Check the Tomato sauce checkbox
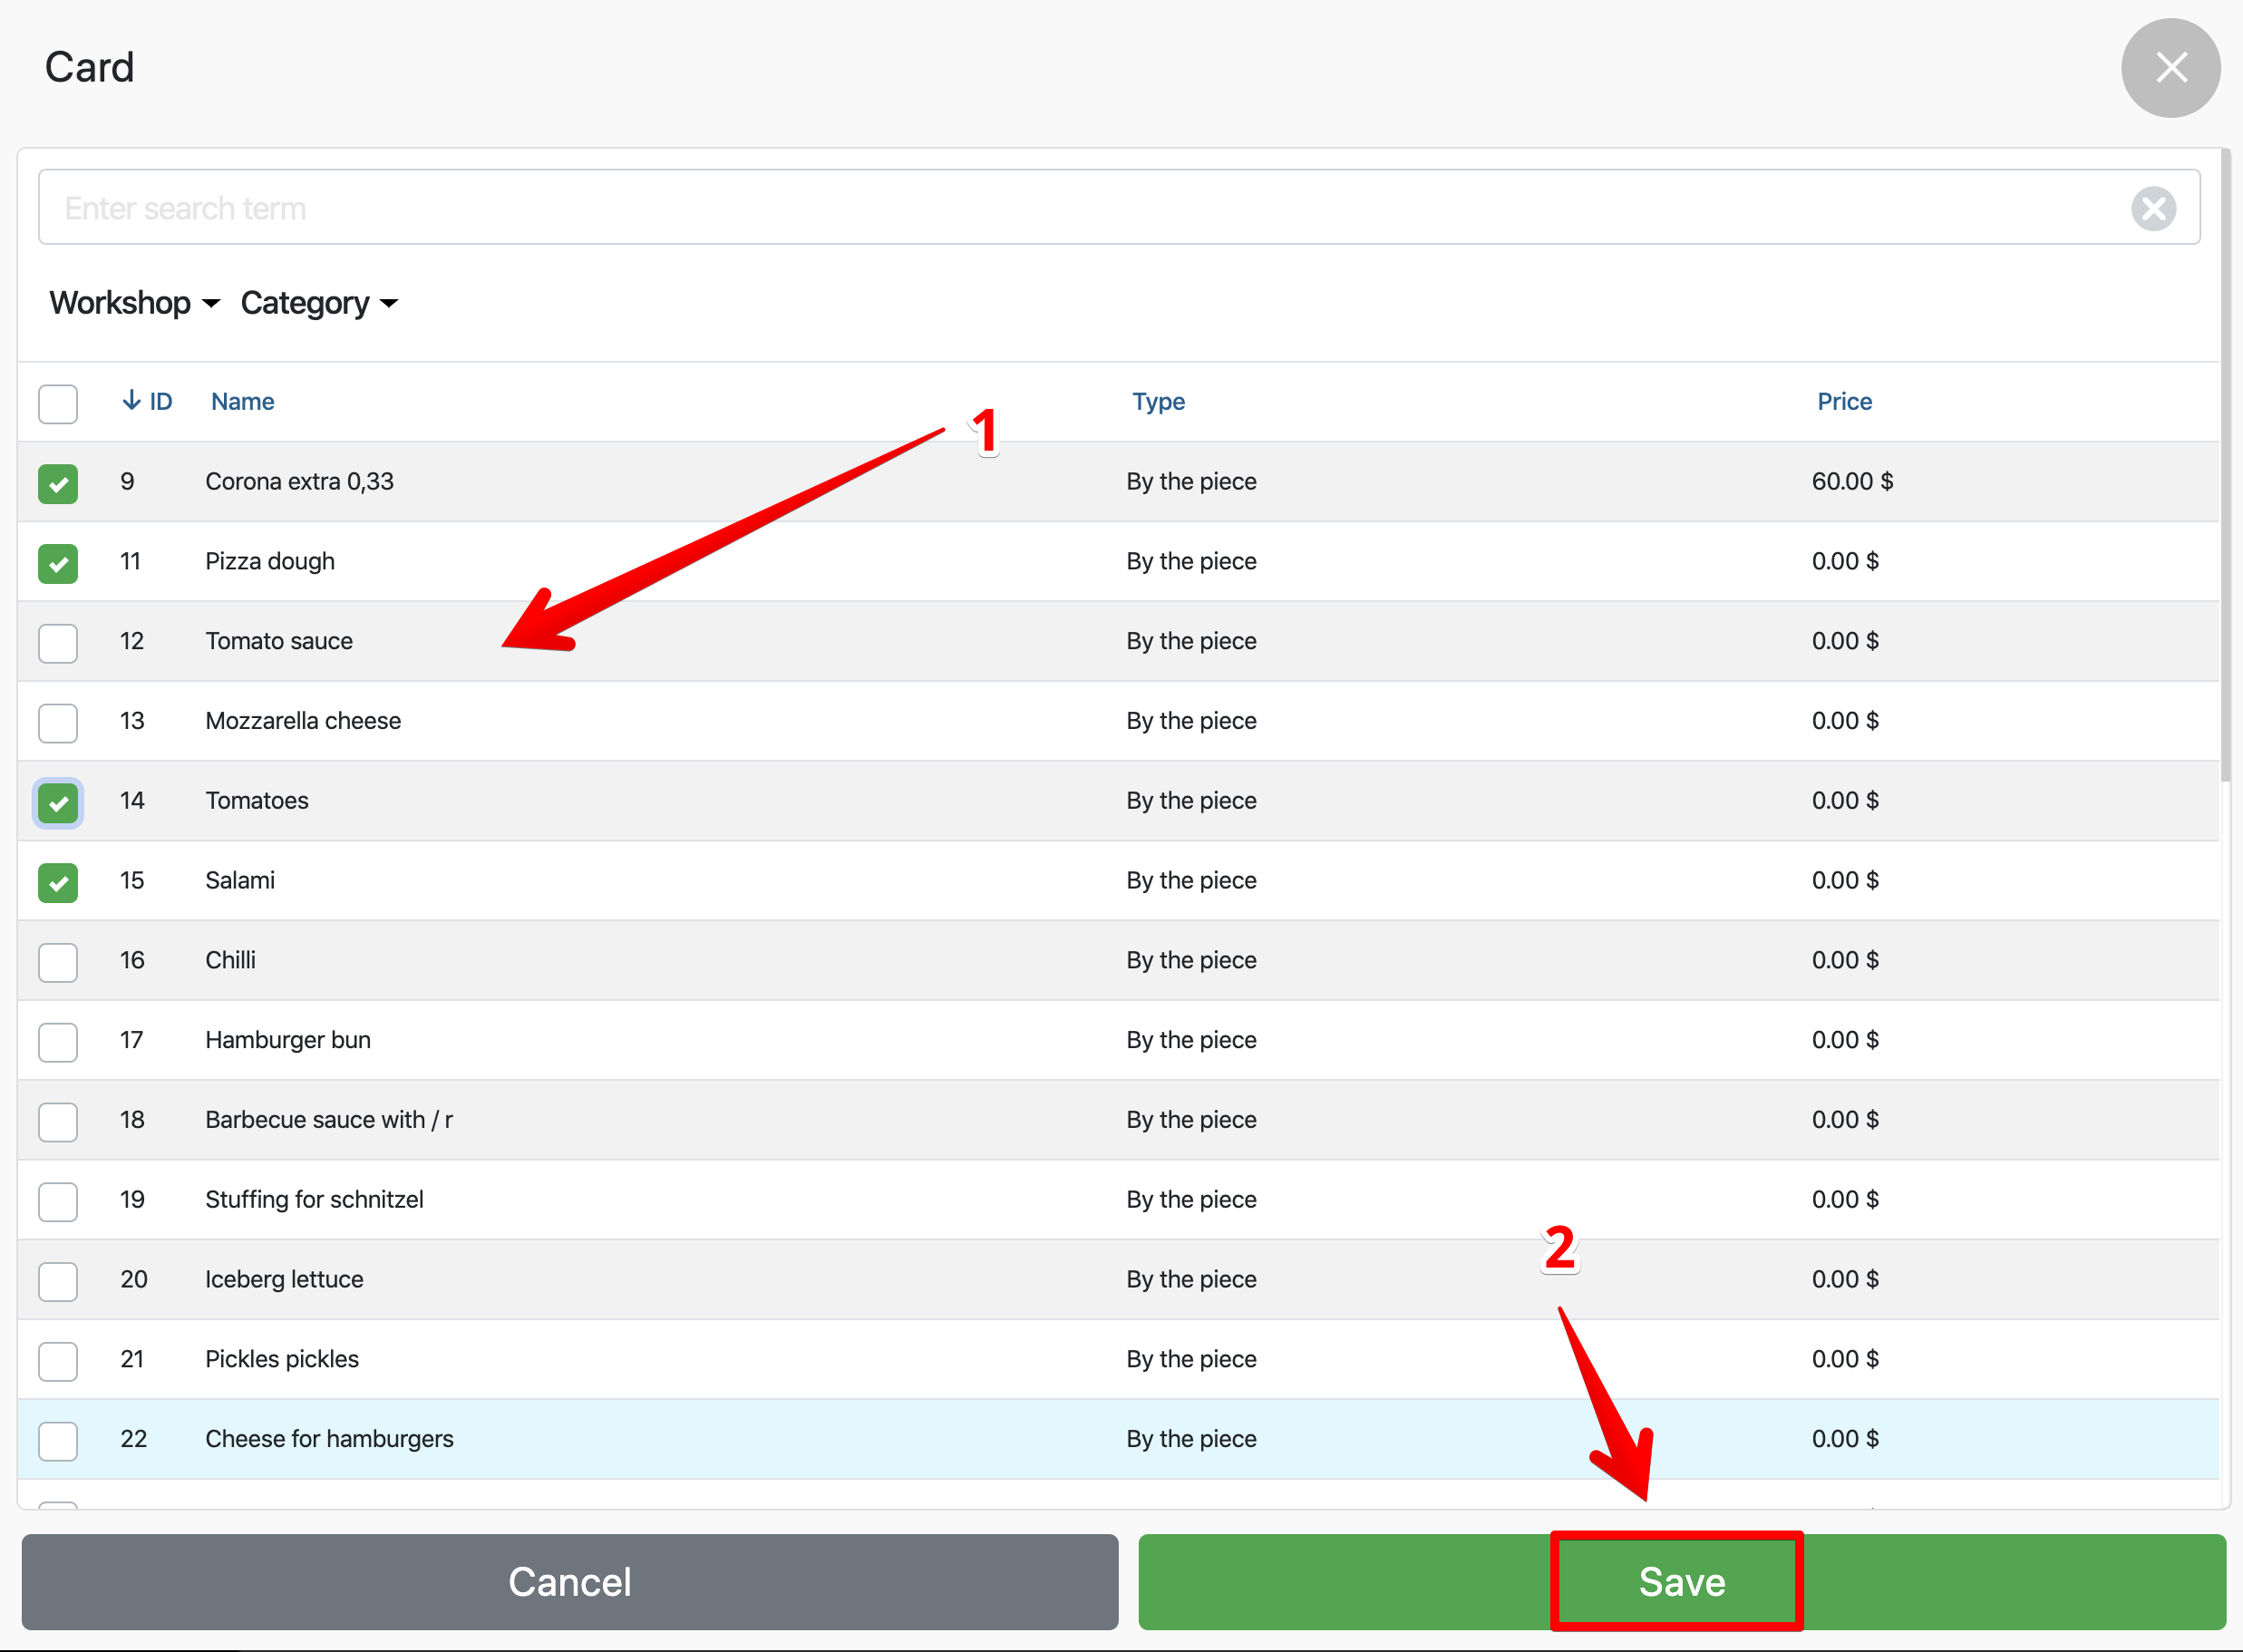The height and width of the screenshot is (1652, 2243). [x=58, y=643]
